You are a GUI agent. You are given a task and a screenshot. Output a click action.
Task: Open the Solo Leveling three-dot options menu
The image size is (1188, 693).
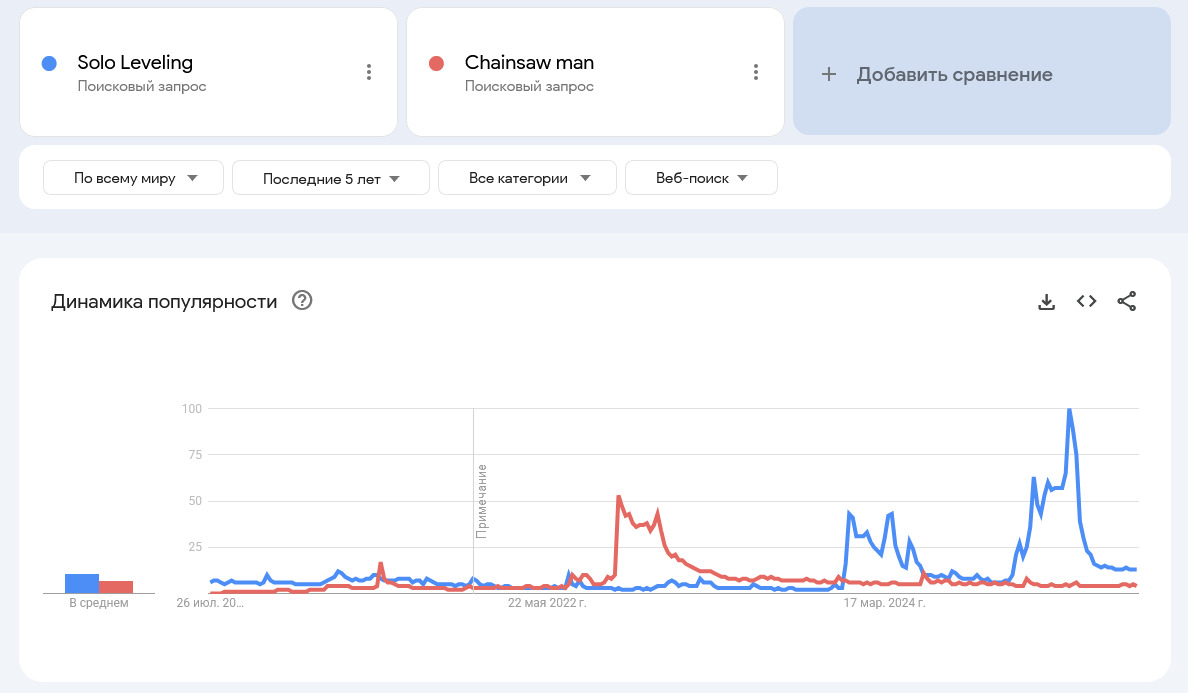[x=369, y=72]
